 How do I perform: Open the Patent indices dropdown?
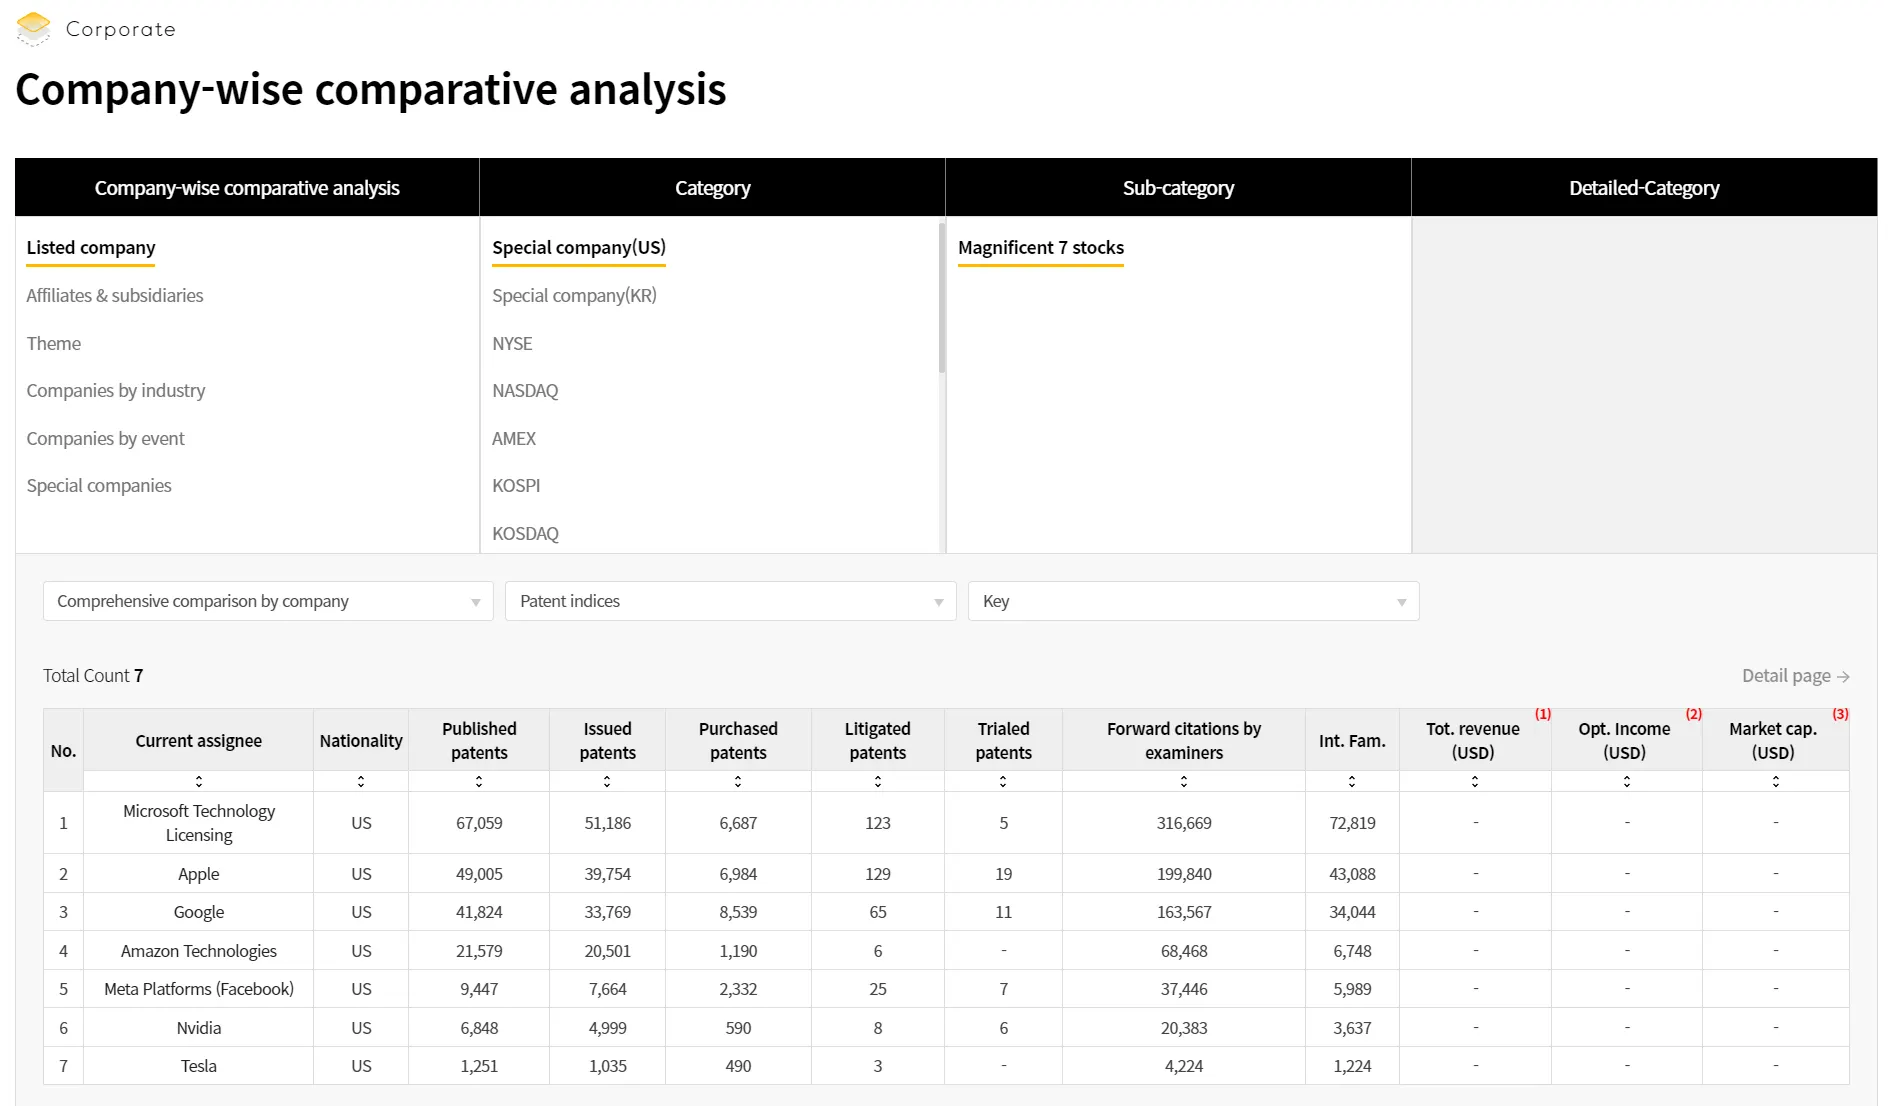click(x=731, y=601)
